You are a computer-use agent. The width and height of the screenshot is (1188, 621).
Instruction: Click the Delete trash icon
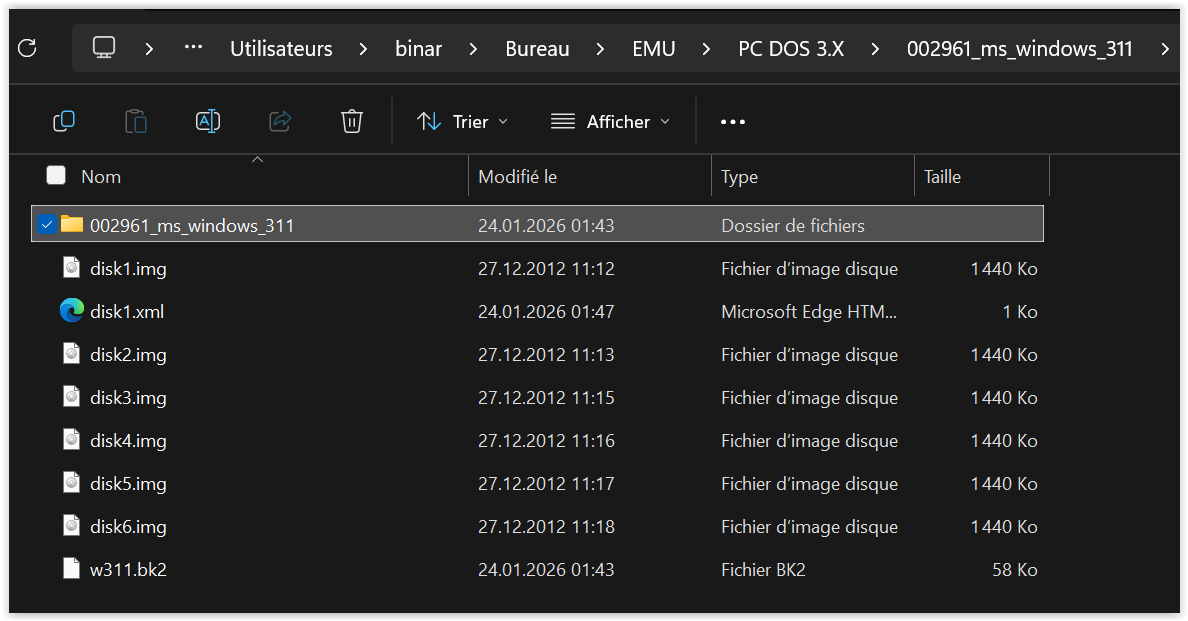[351, 121]
